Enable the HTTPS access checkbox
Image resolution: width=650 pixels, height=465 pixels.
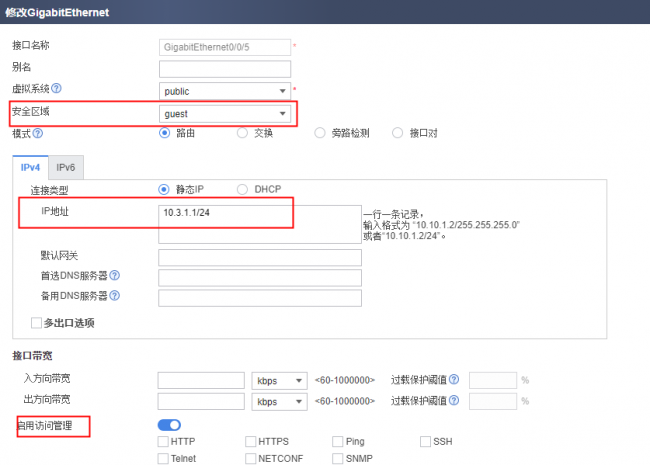(x=250, y=441)
